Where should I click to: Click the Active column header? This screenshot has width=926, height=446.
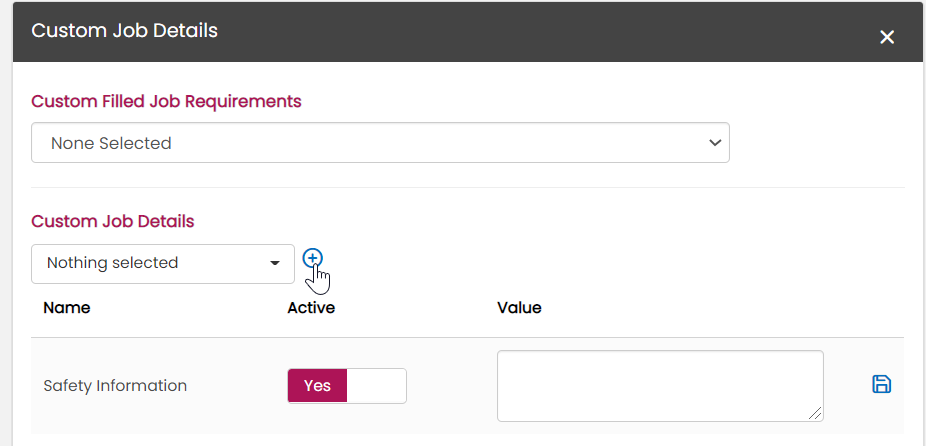click(x=311, y=308)
